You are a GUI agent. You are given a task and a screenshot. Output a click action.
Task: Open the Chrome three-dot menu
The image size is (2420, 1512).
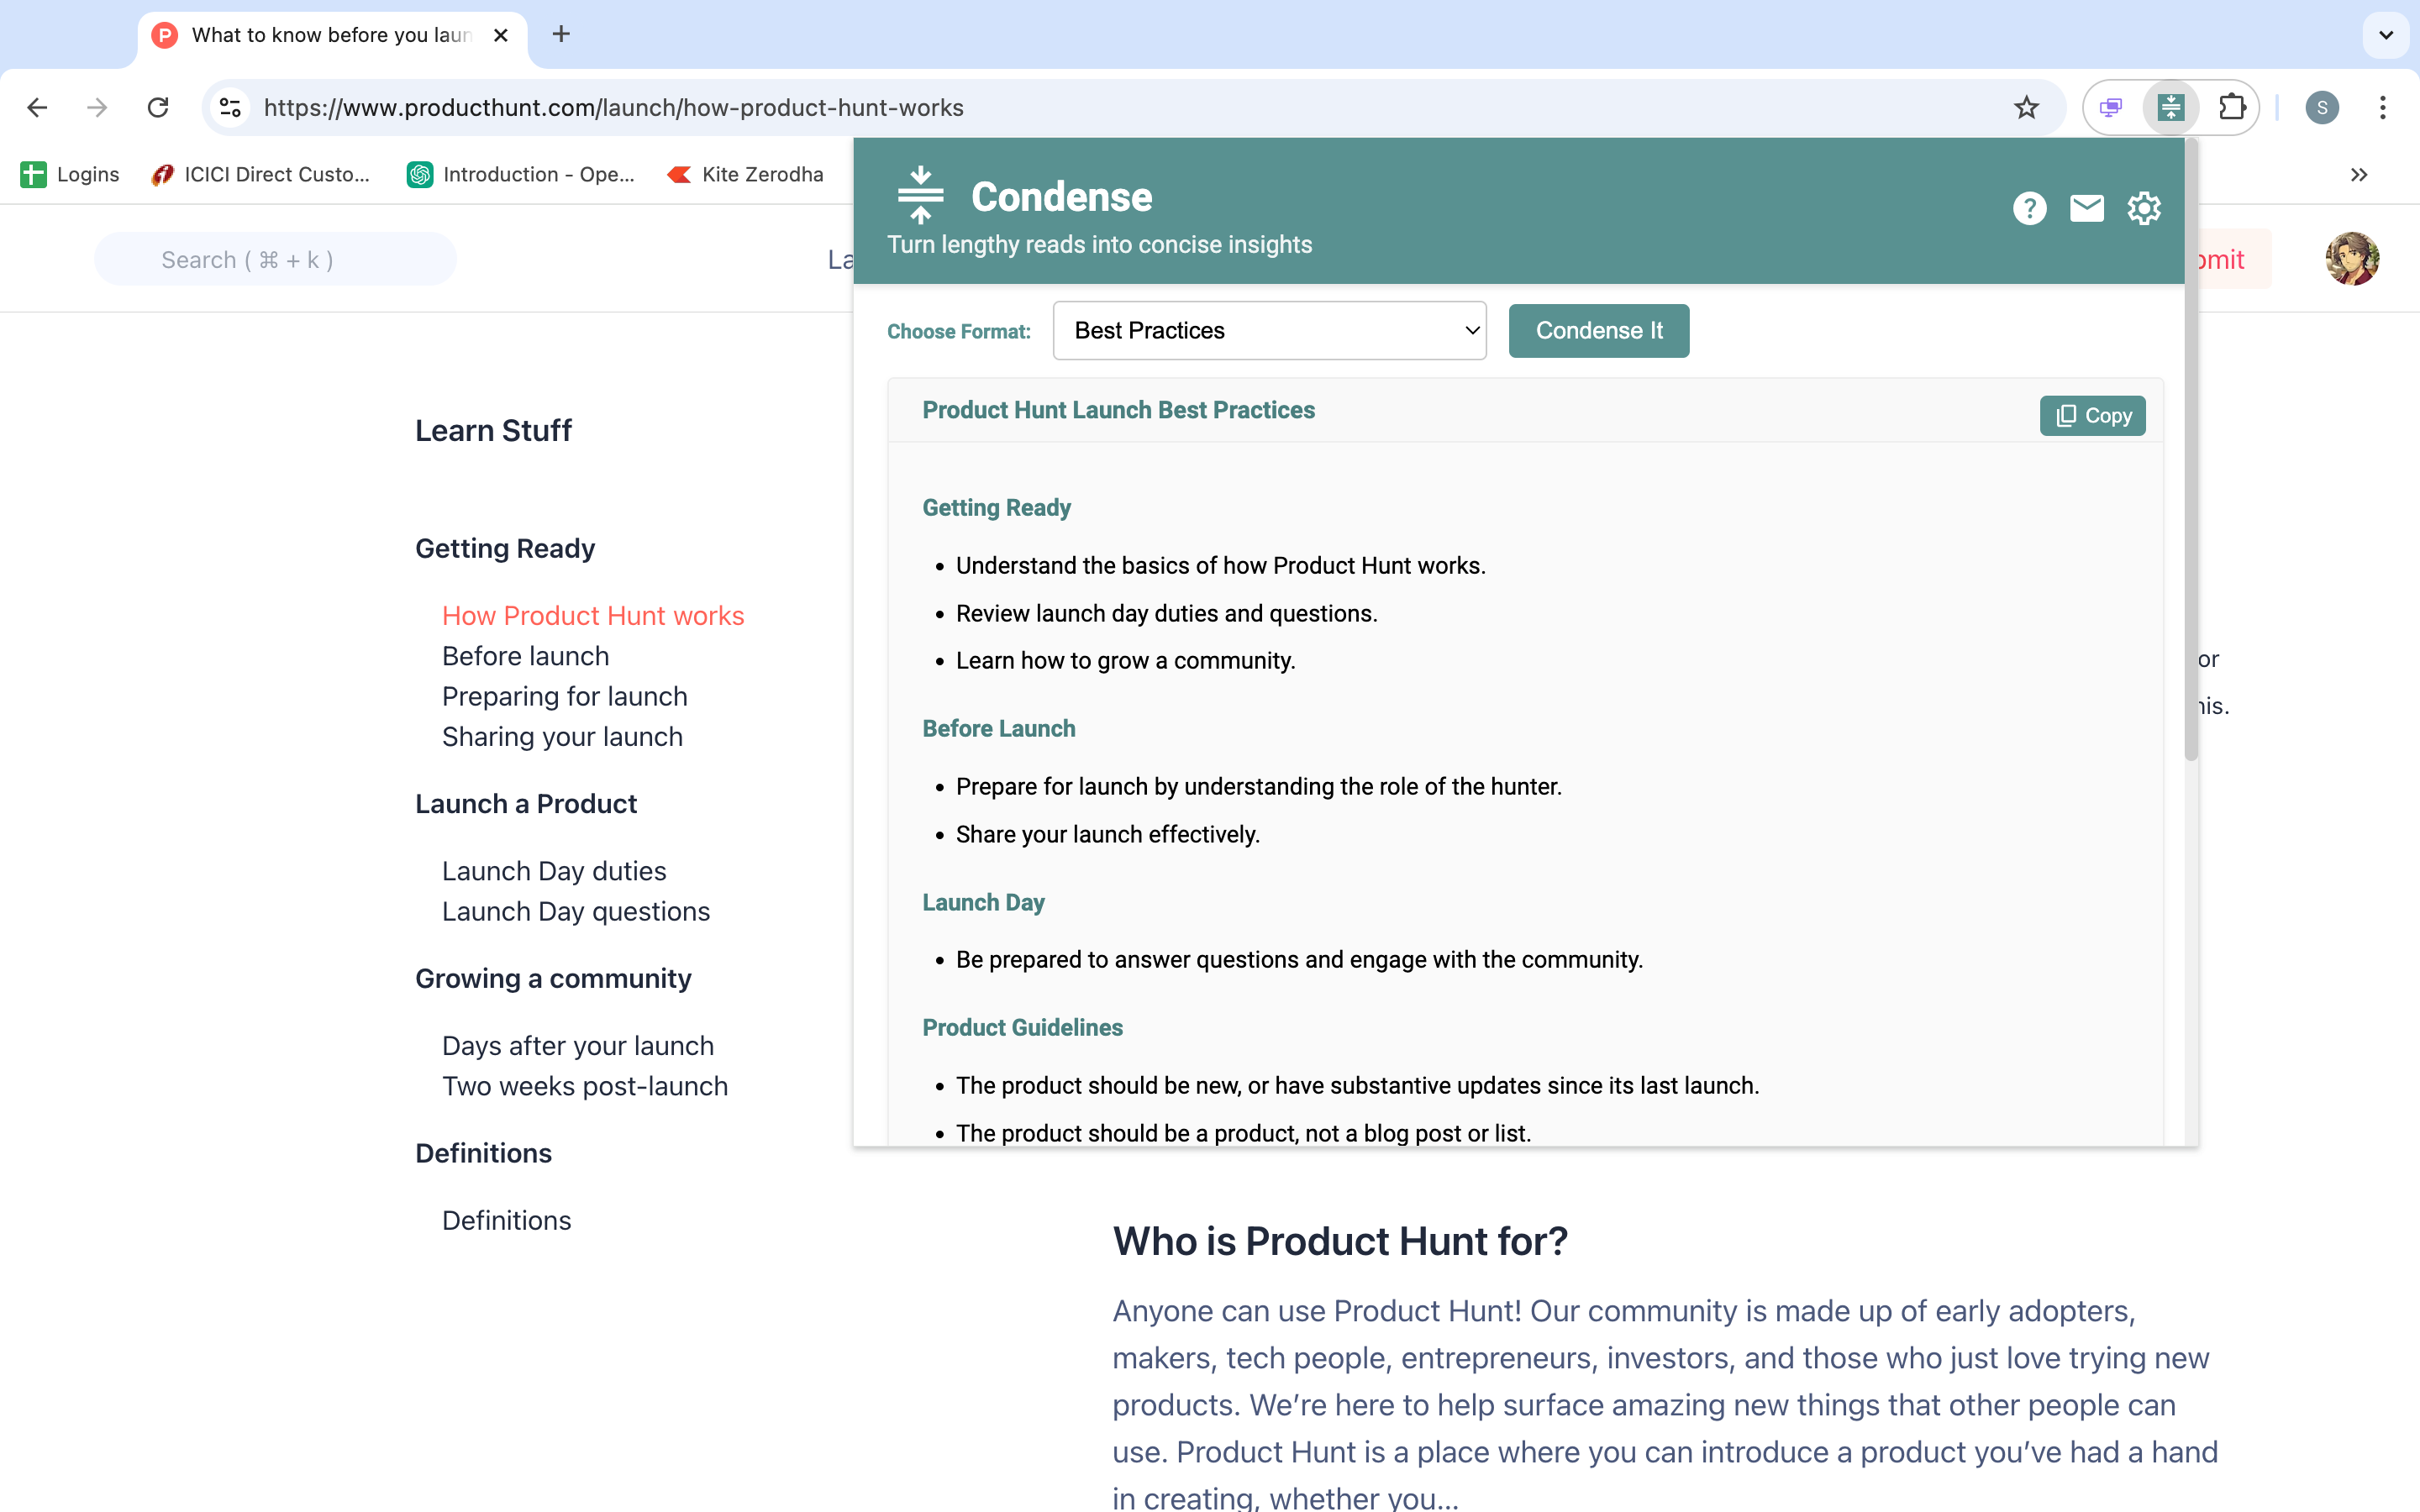click(2382, 107)
